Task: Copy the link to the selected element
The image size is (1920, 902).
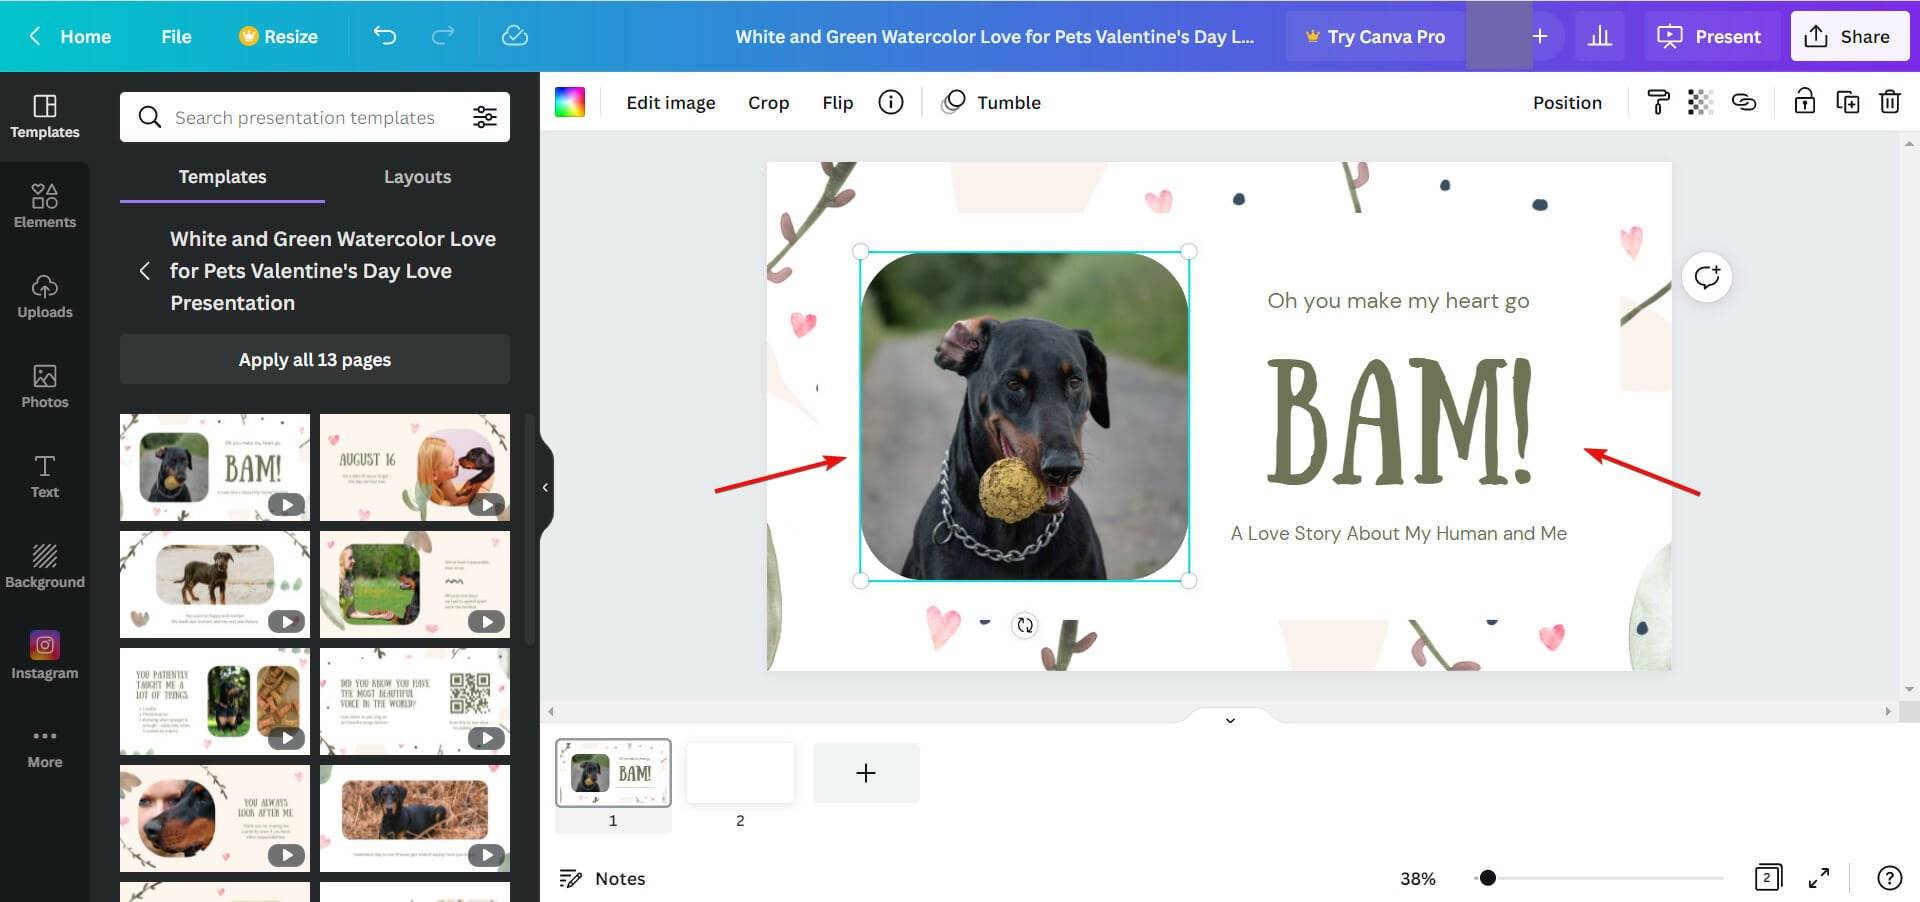Action: [1745, 101]
